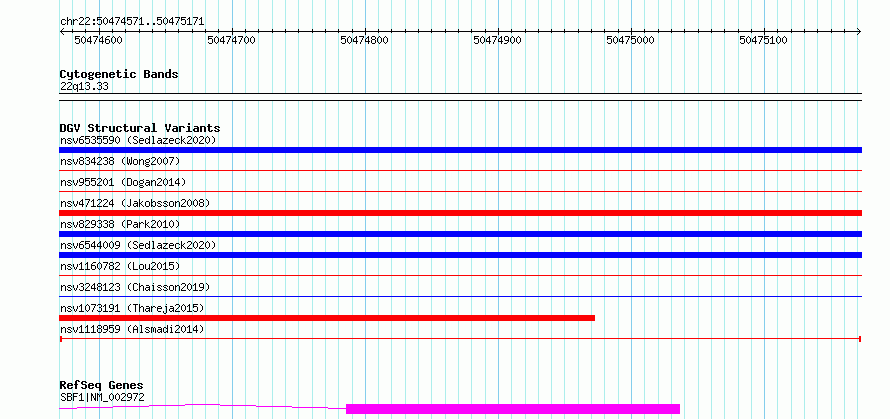Open variant nsv1073191 (Thareja2015) label

click(132, 308)
